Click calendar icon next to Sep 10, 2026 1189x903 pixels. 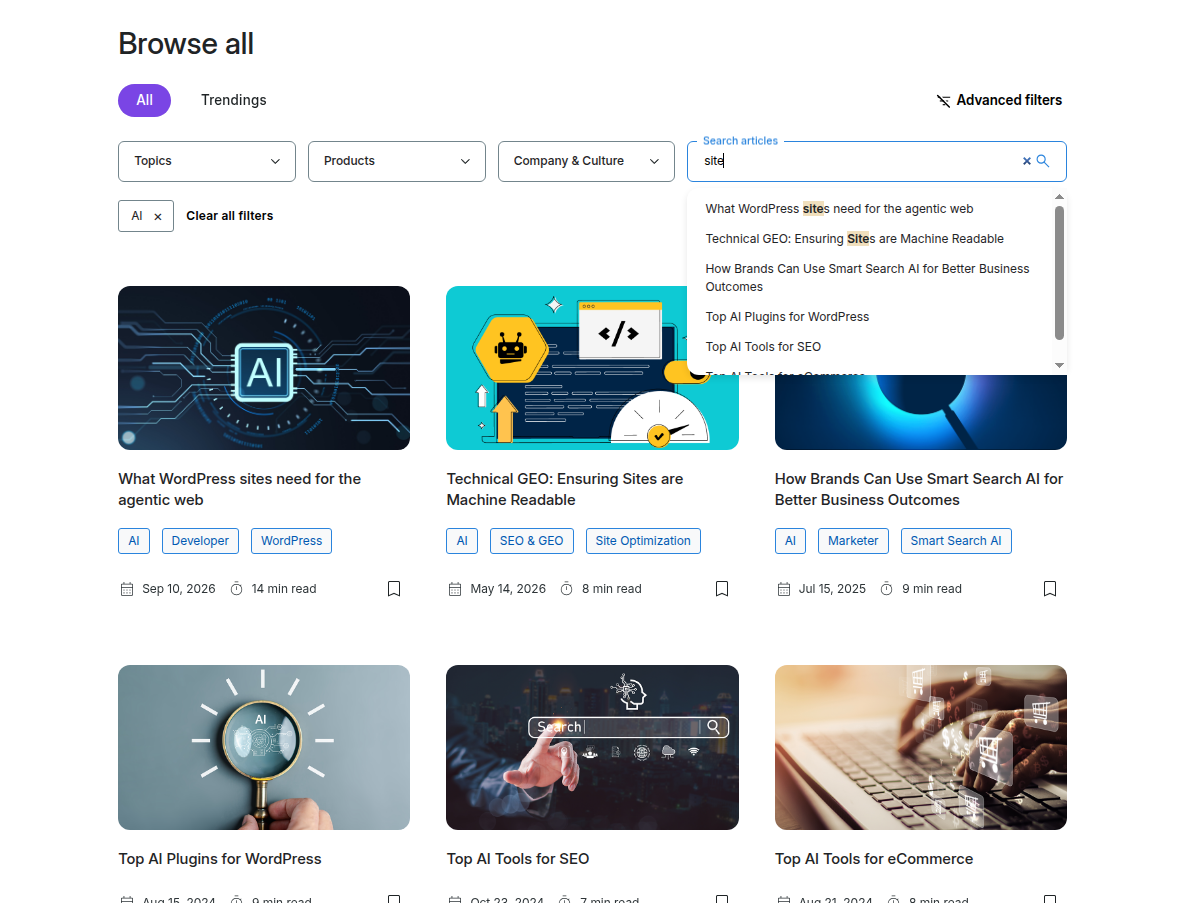tap(127, 589)
